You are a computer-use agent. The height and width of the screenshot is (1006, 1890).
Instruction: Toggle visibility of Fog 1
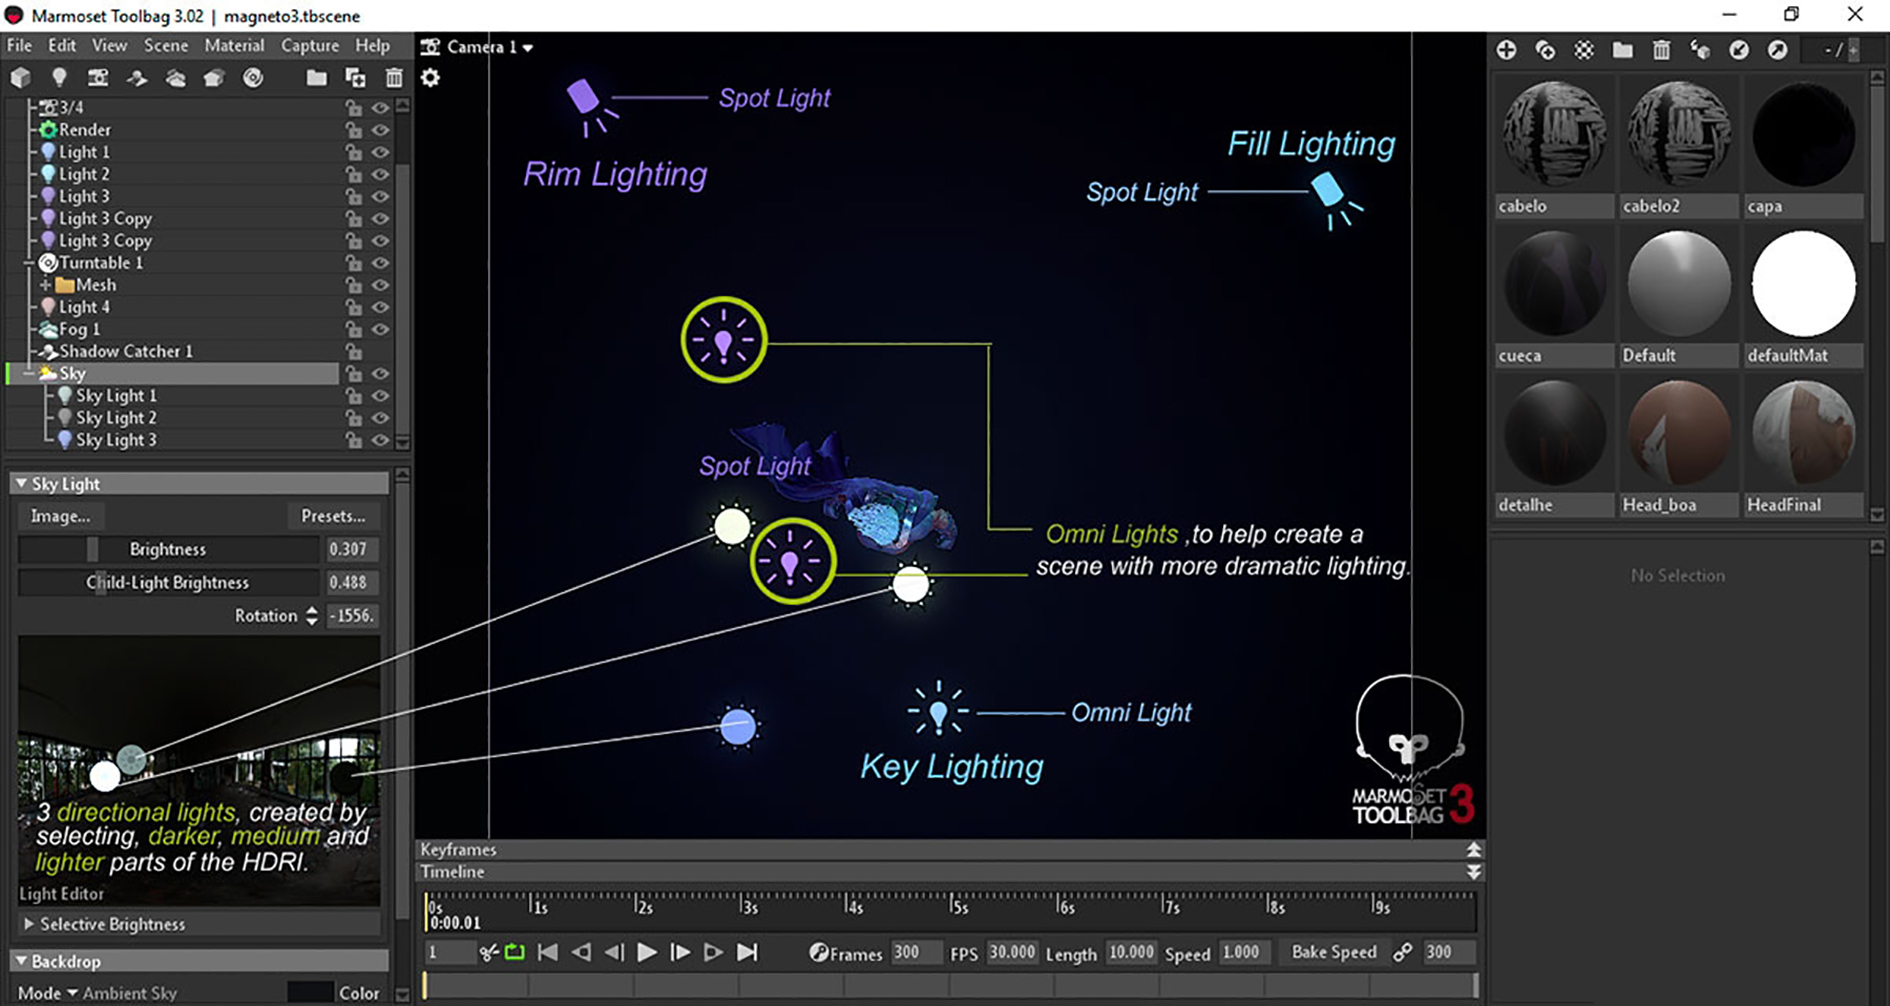(x=380, y=329)
